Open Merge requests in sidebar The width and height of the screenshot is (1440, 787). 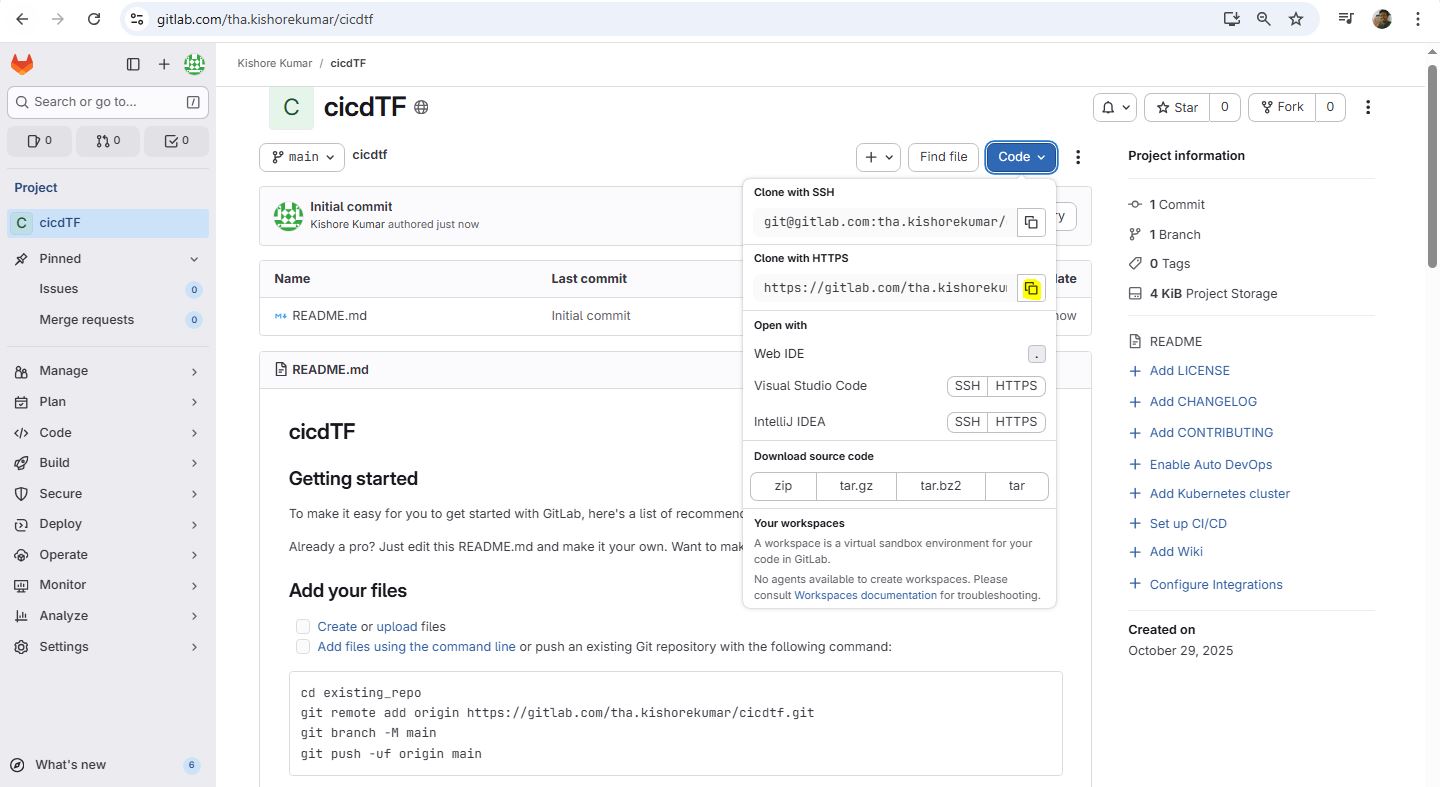(x=86, y=320)
